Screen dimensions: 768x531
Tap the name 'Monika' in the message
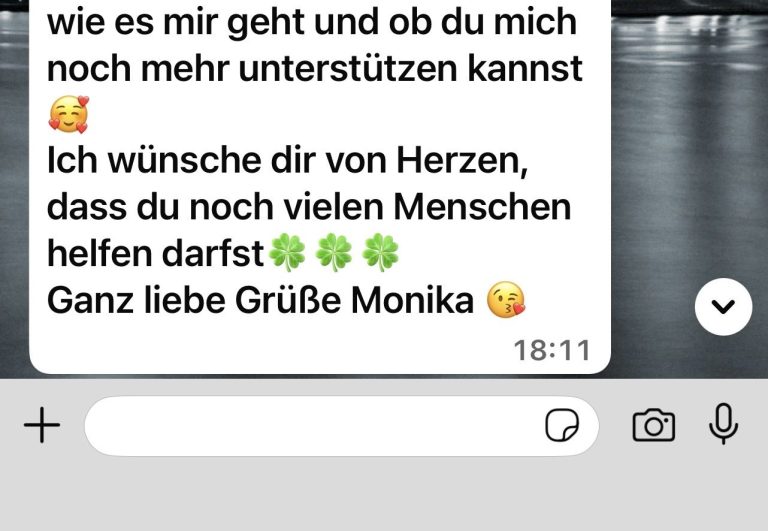pyautogui.click(x=412, y=300)
